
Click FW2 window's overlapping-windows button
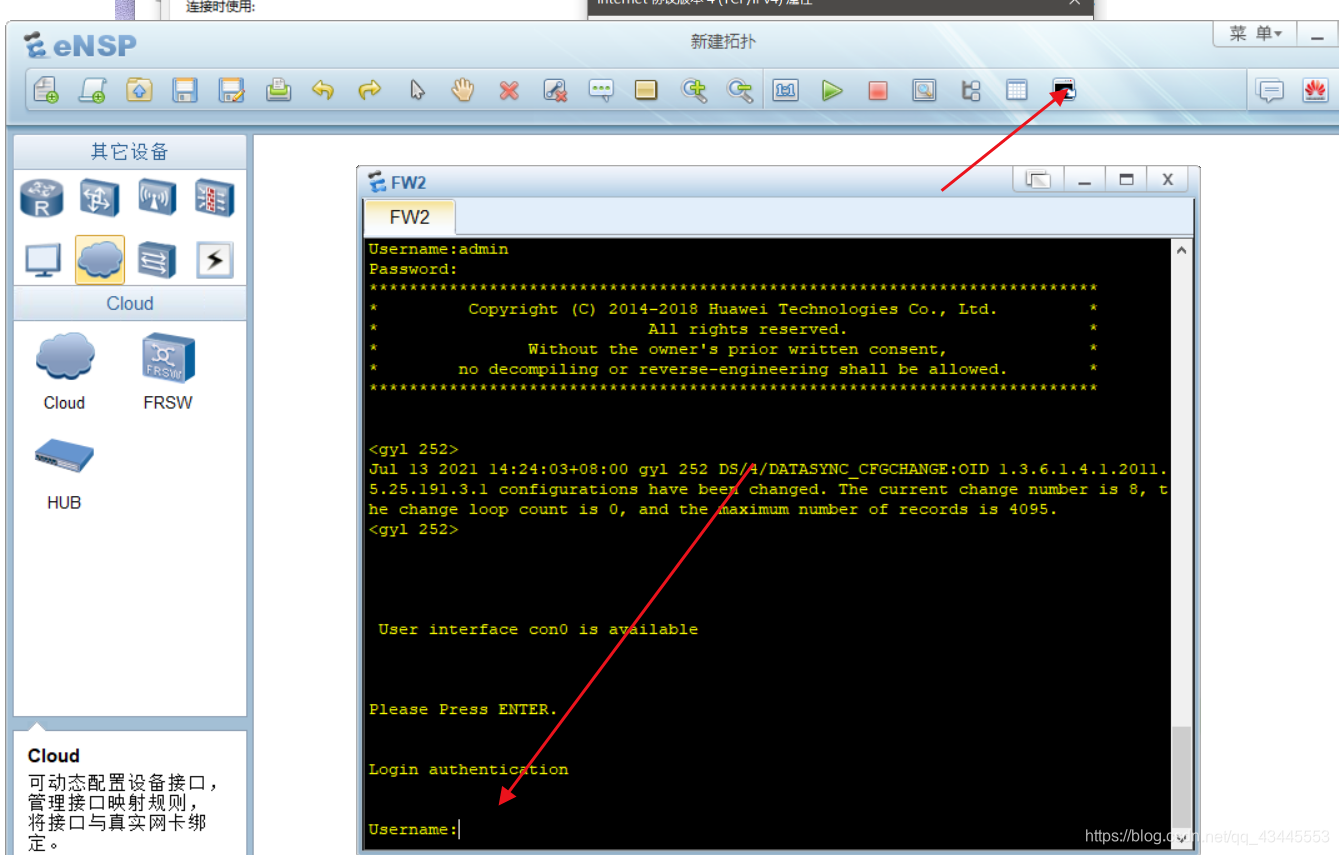1039,180
